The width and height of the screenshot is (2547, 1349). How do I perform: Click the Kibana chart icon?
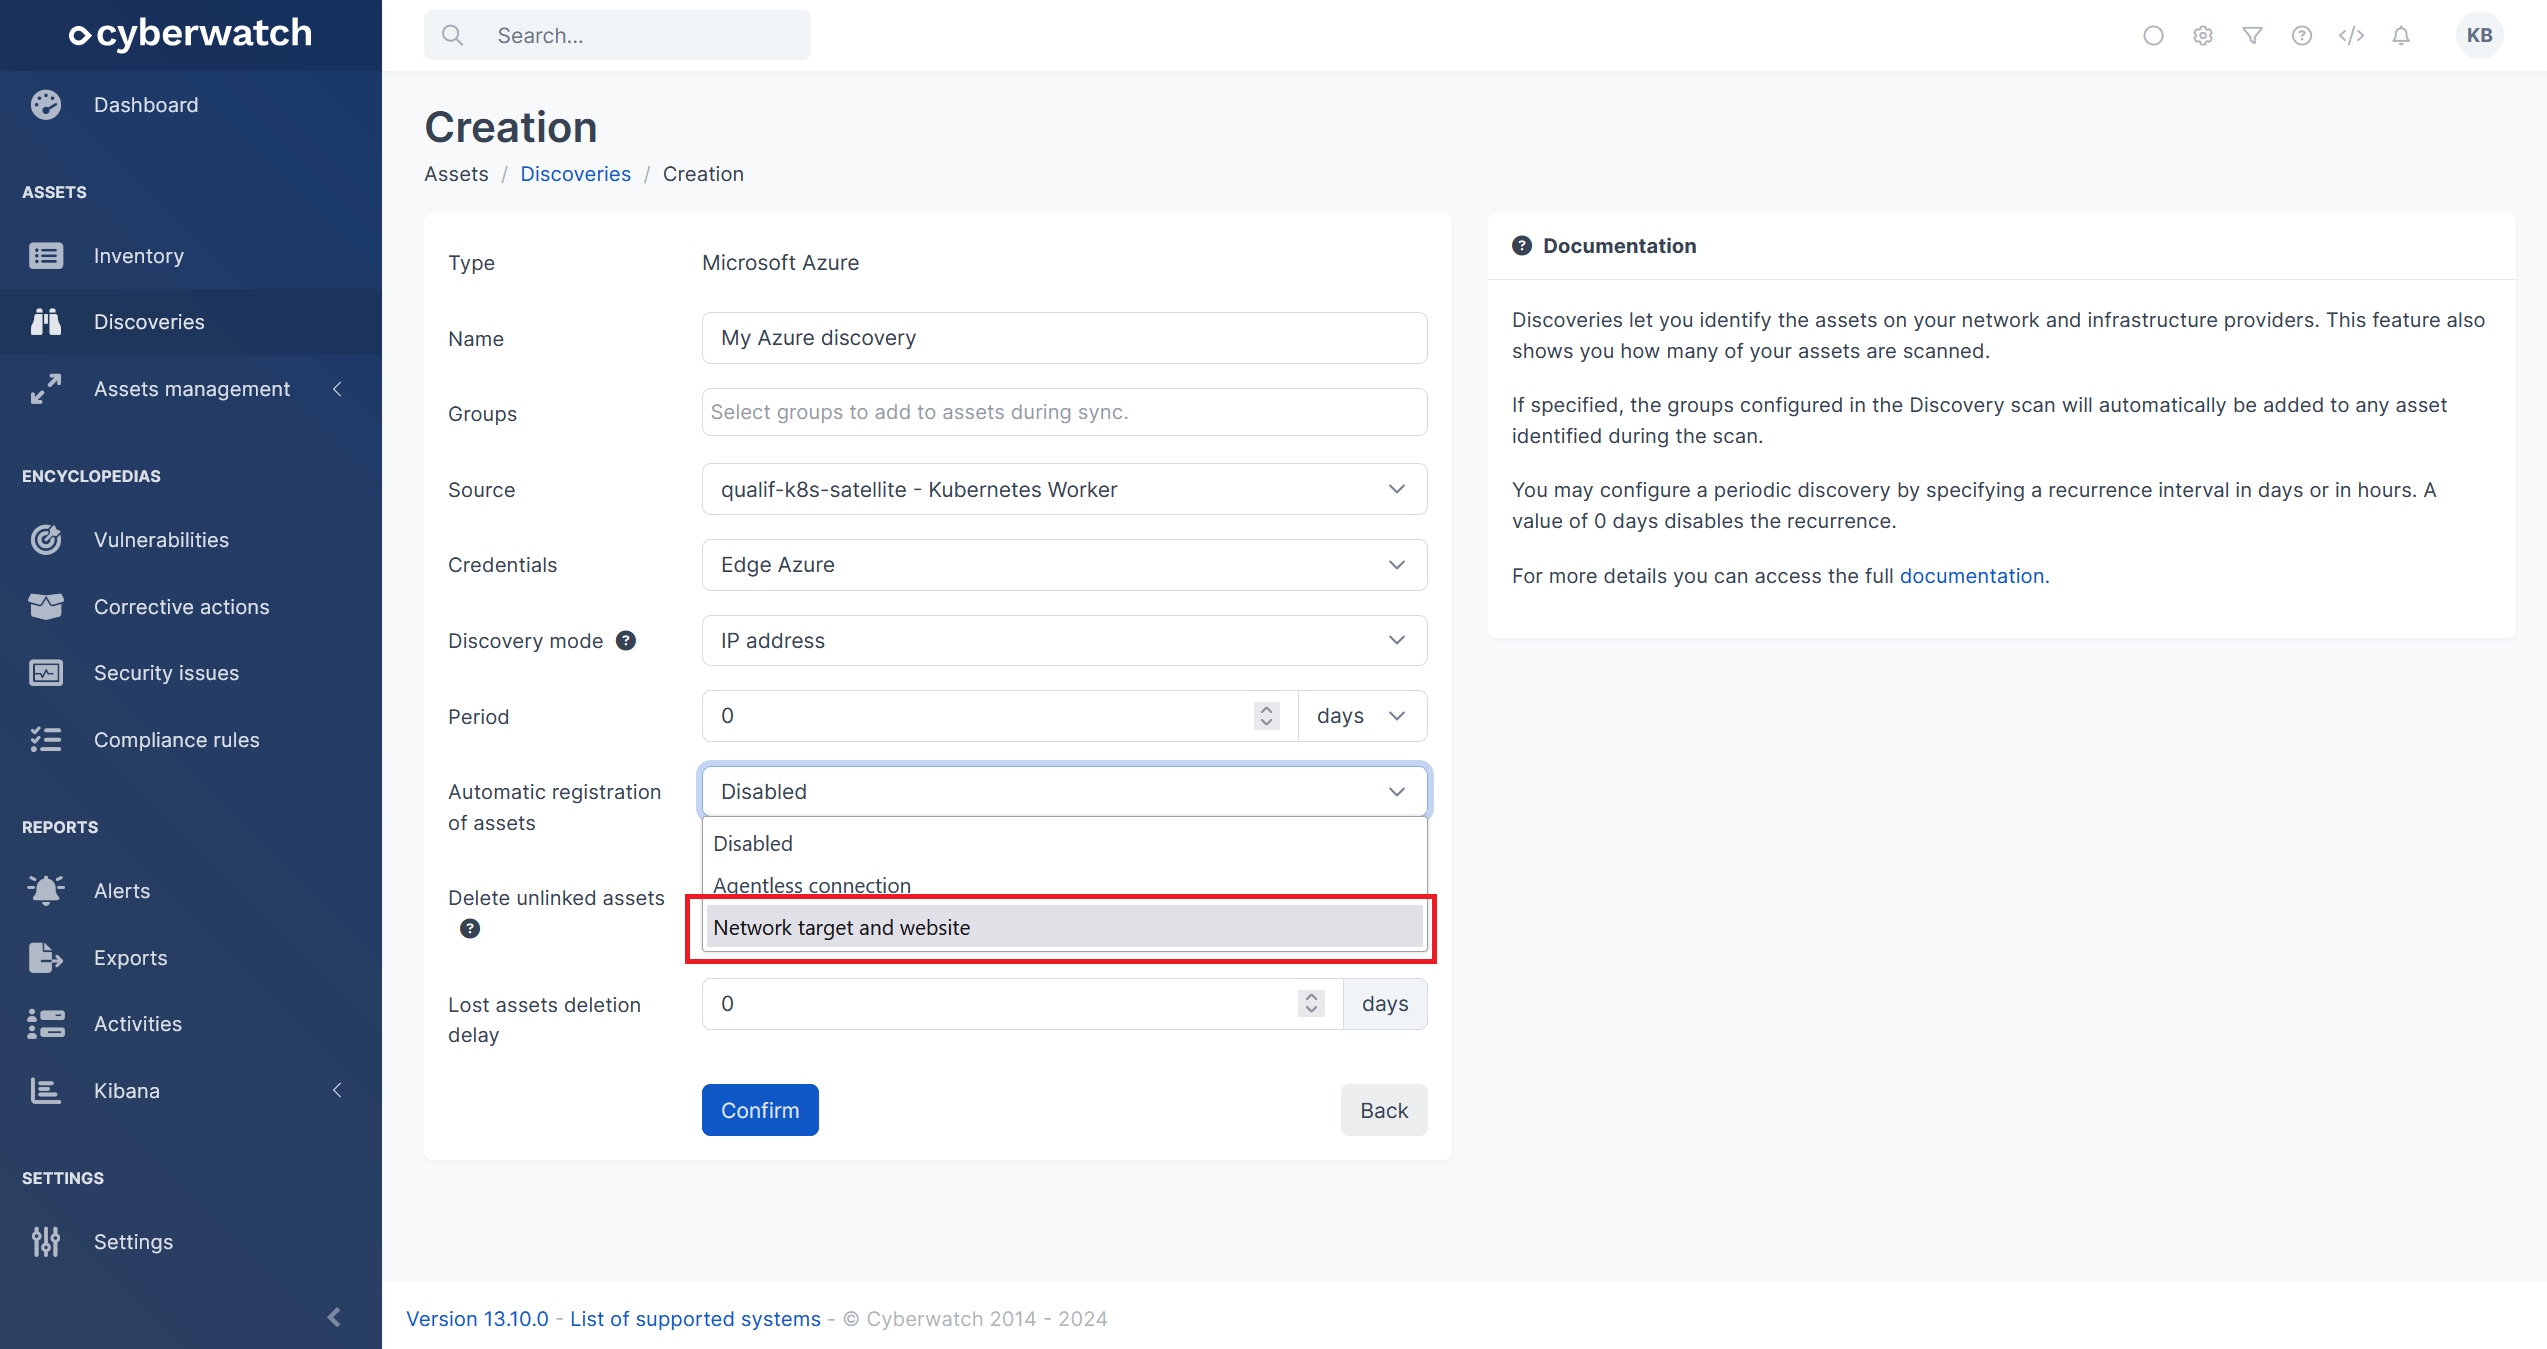pyautogui.click(x=46, y=1091)
